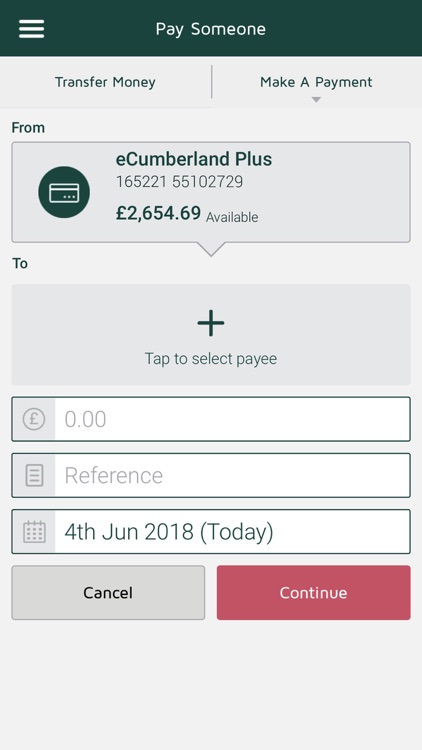Screen dimensions: 422x750
Task: Focus the 0.00 amount field
Action: pyautogui.click(x=211, y=419)
